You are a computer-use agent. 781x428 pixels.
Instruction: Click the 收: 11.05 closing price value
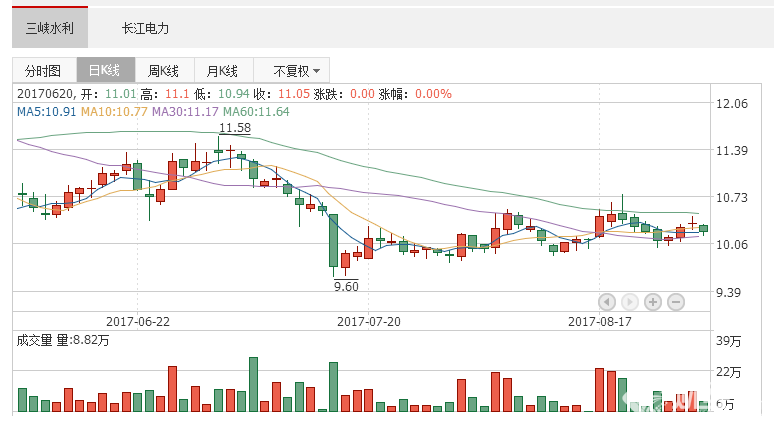click(x=281, y=94)
